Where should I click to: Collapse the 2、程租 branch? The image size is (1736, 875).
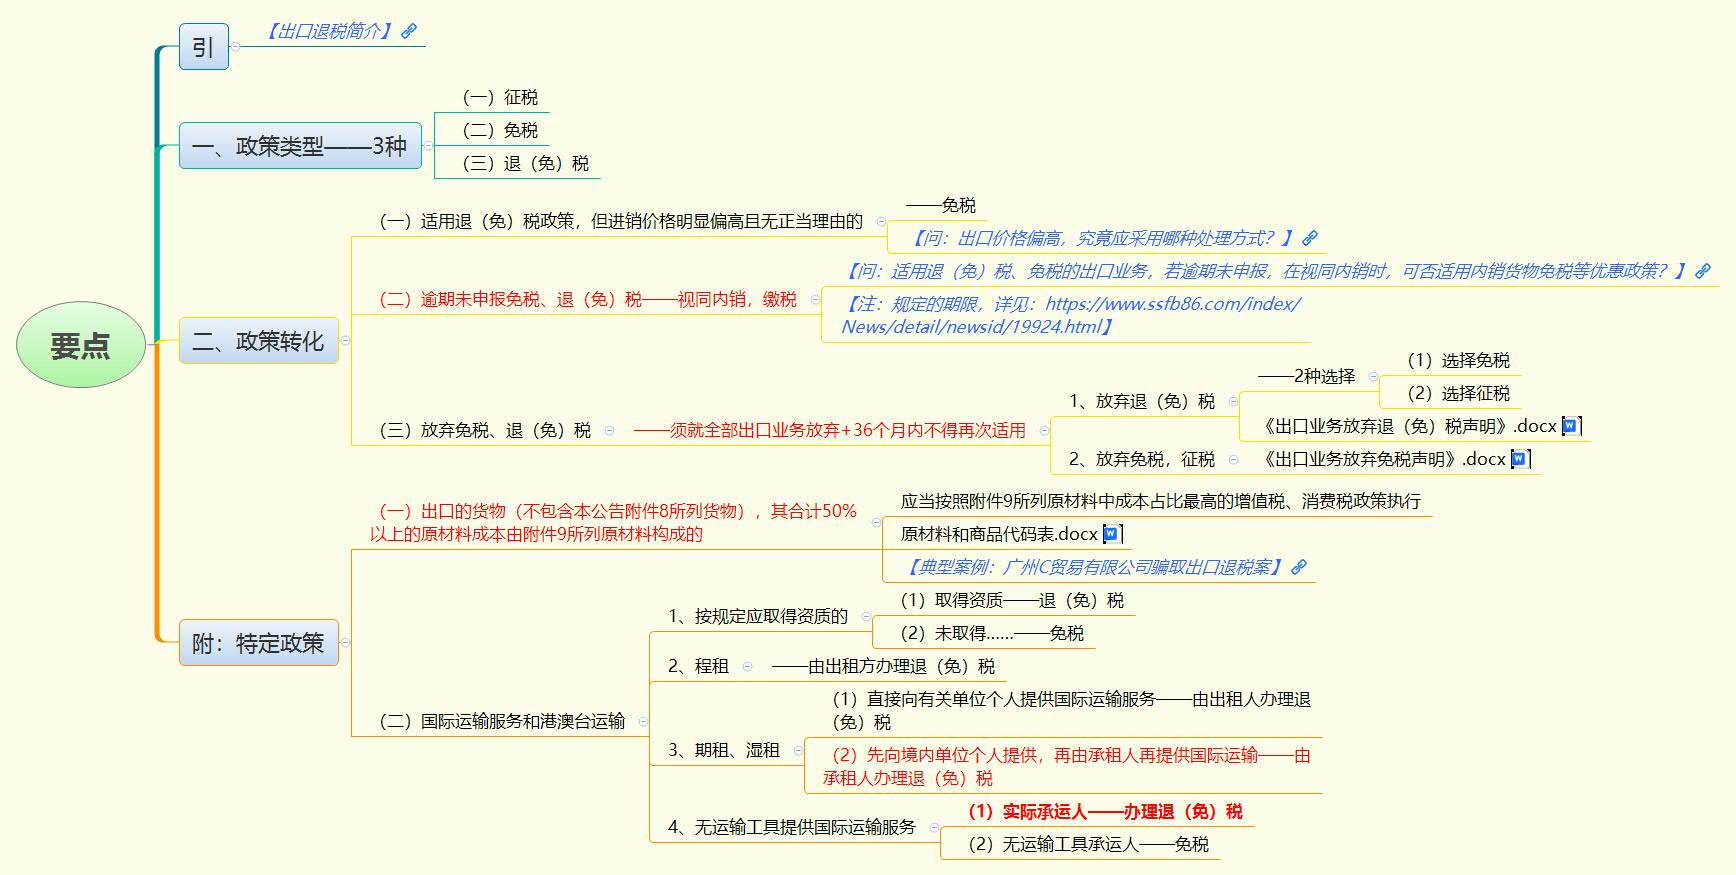[747, 666]
